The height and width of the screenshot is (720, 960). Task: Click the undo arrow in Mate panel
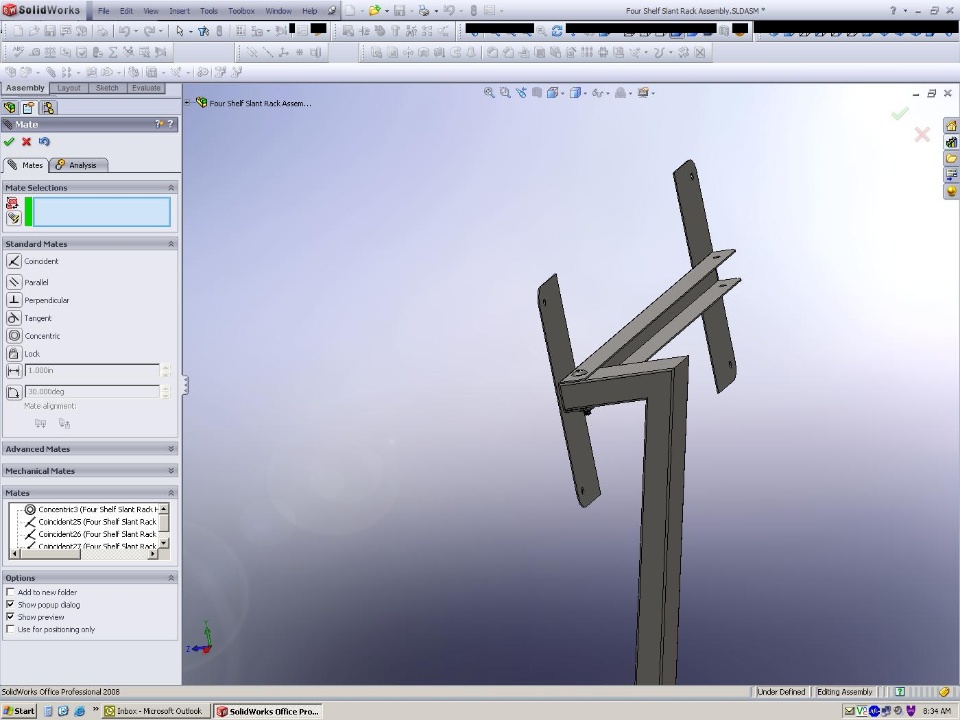pyautogui.click(x=44, y=142)
